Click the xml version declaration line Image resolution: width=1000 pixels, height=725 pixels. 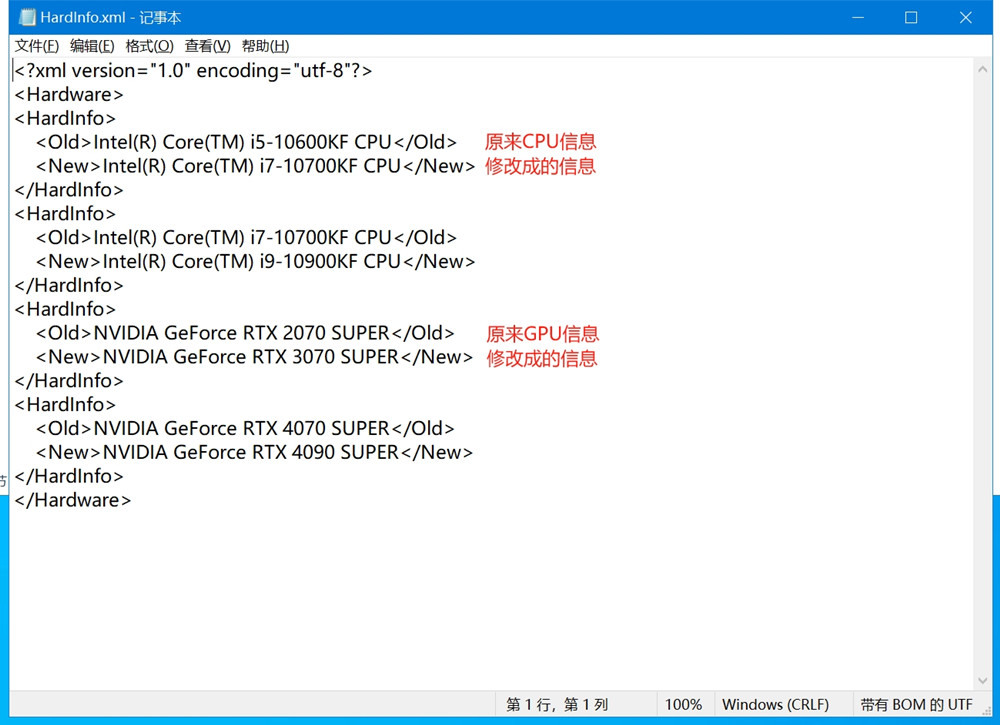[x=193, y=70]
